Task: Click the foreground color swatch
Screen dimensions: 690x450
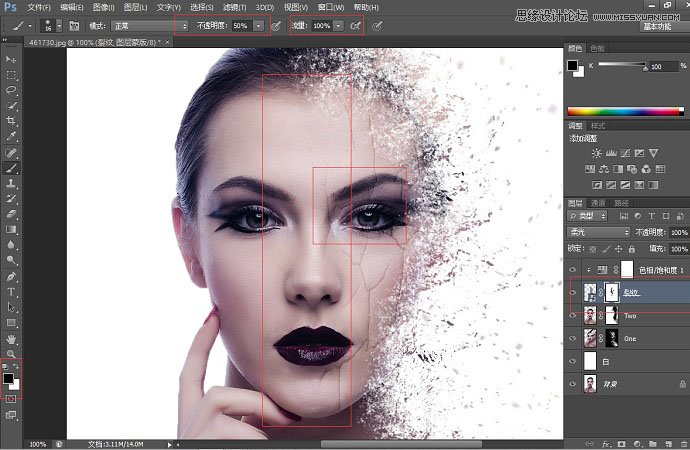Action: (10, 379)
